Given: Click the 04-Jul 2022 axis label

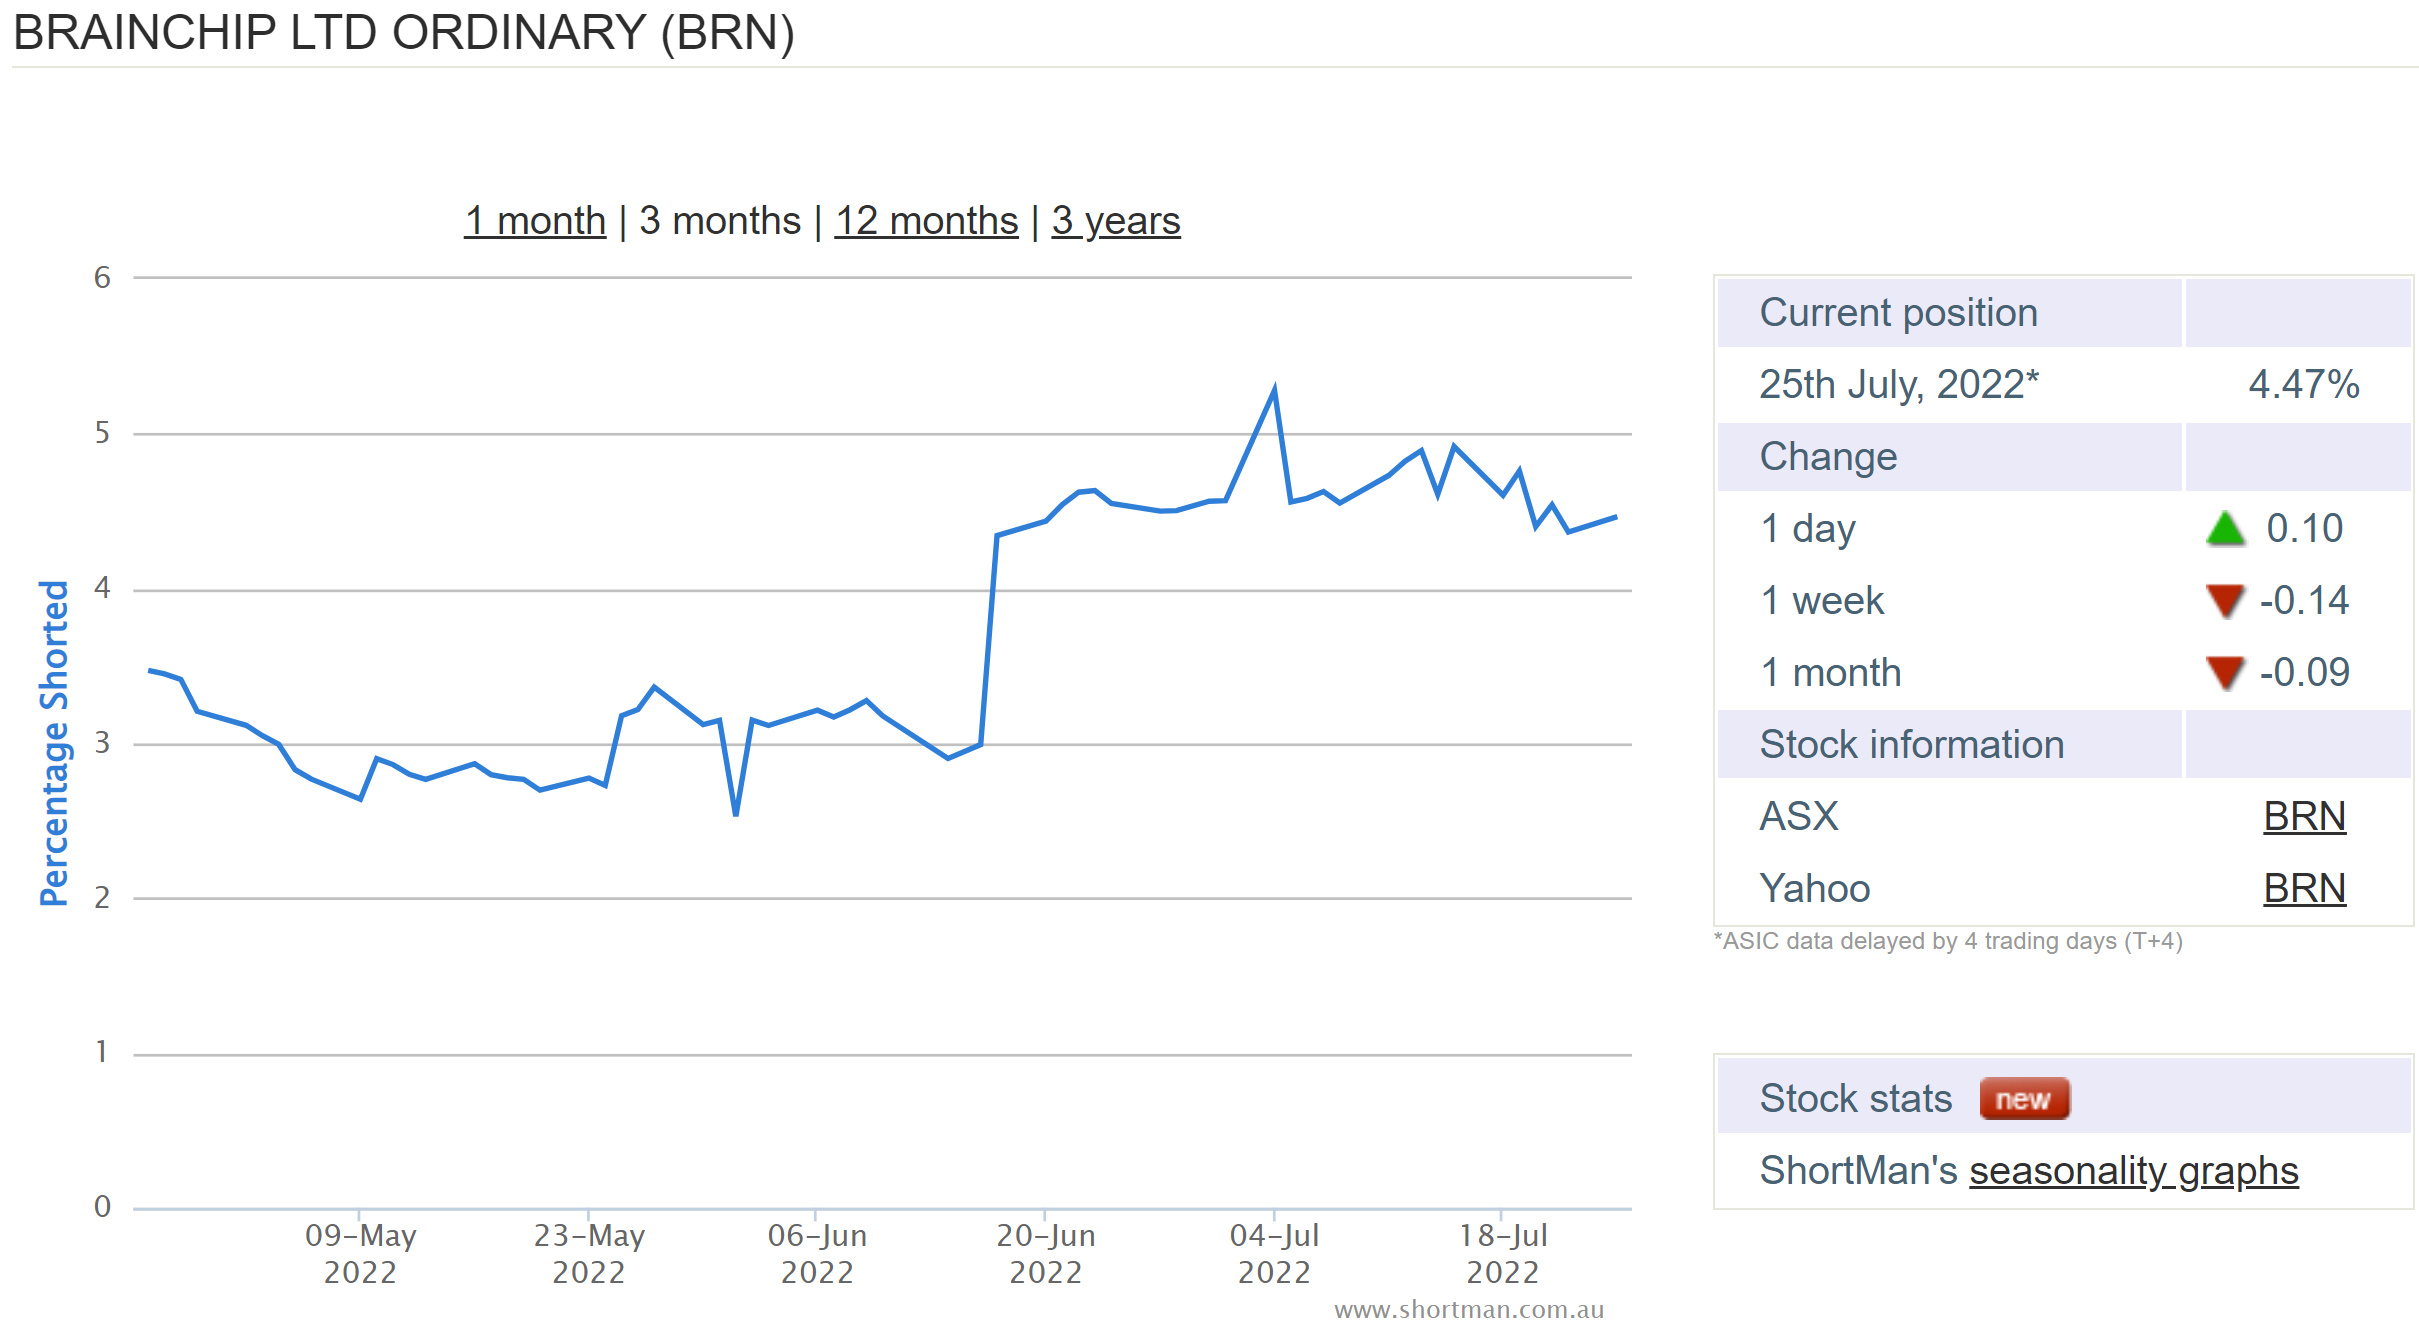Looking at the screenshot, I should [x=1274, y=1254].
